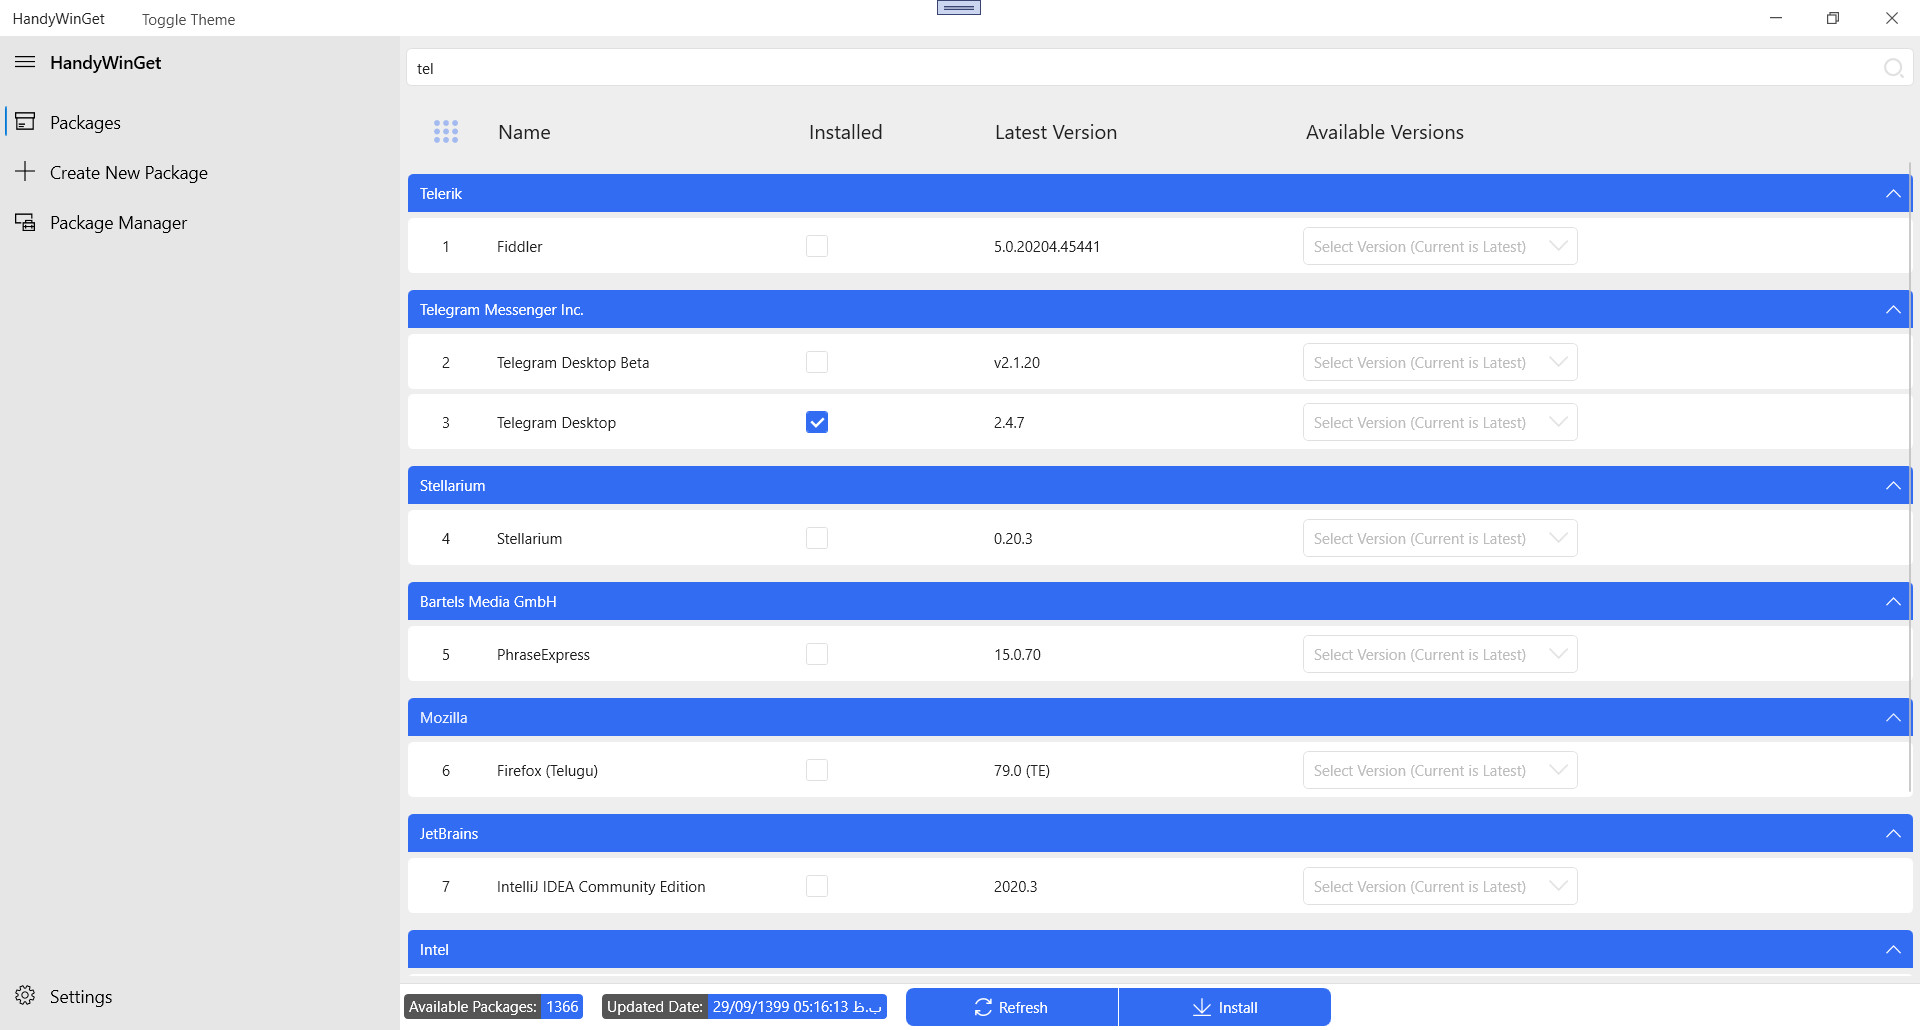Image resolution: width=1920 pixels, height=1030 pixels.
Task: Sort by Name column header
Action: click(524, 132)
